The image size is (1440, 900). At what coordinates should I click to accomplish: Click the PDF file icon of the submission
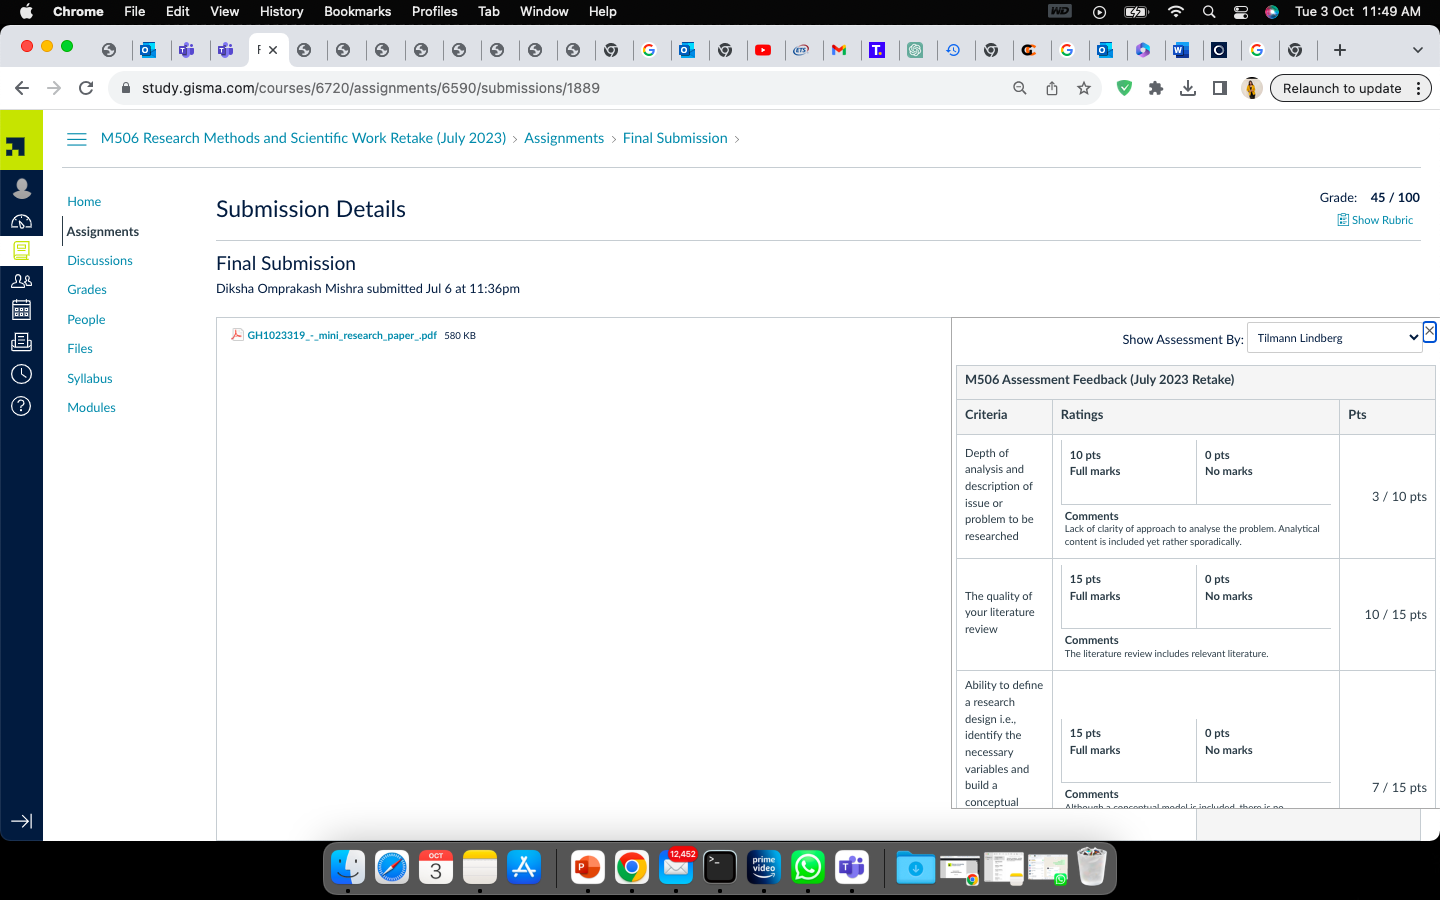point(237,335)
